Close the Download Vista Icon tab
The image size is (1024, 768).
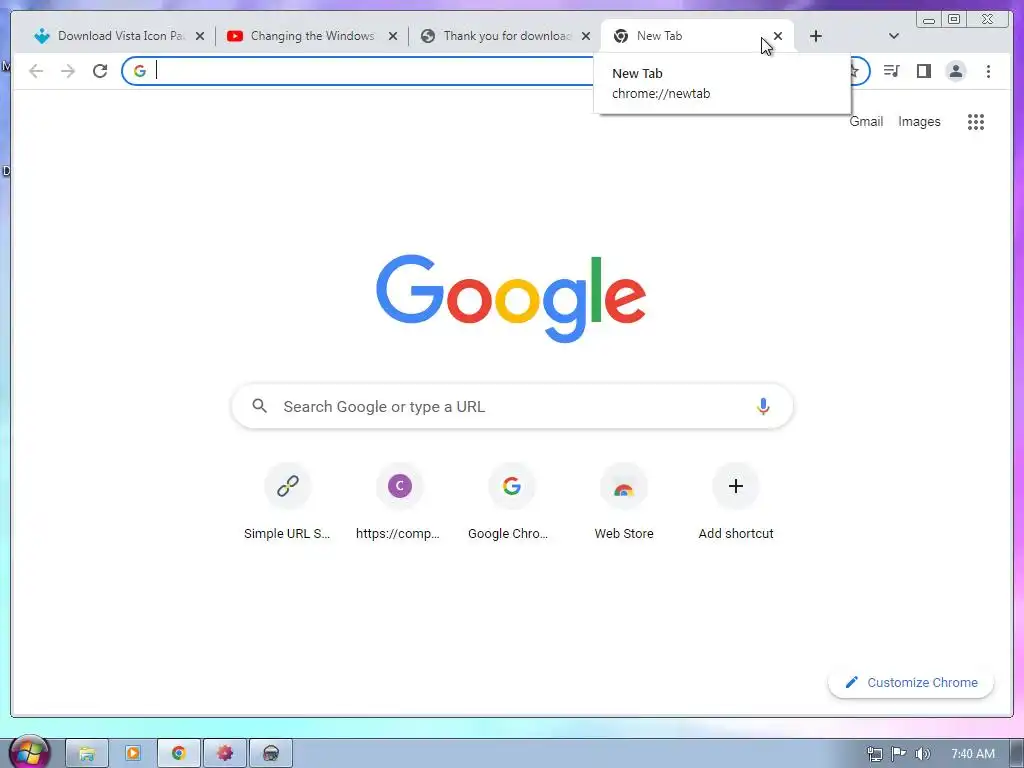click(x=200, y=36)
